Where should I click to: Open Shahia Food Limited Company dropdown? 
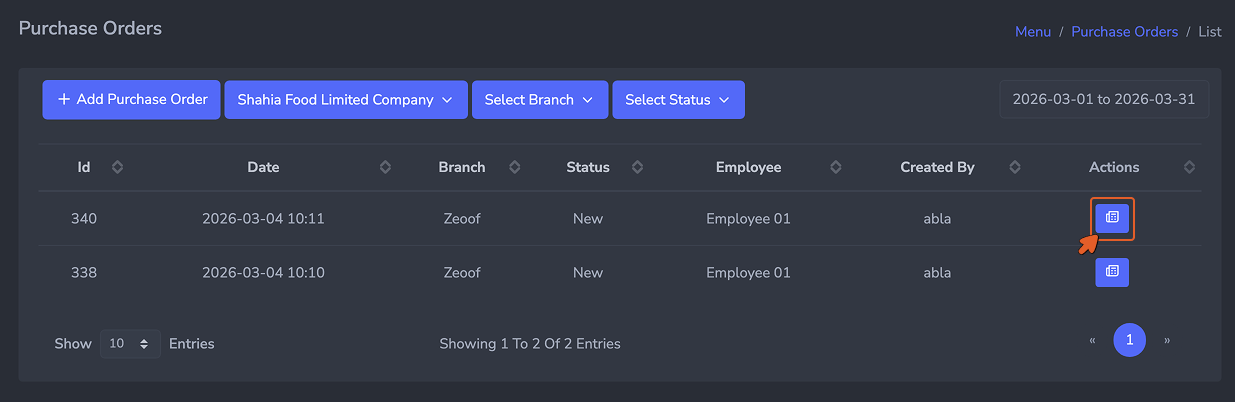[x=346, y=100]
